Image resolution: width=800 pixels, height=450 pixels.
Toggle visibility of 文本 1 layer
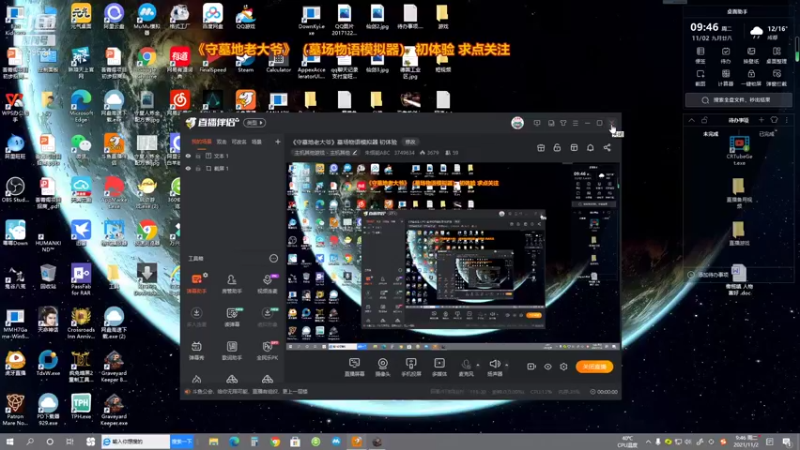[188, 156]
